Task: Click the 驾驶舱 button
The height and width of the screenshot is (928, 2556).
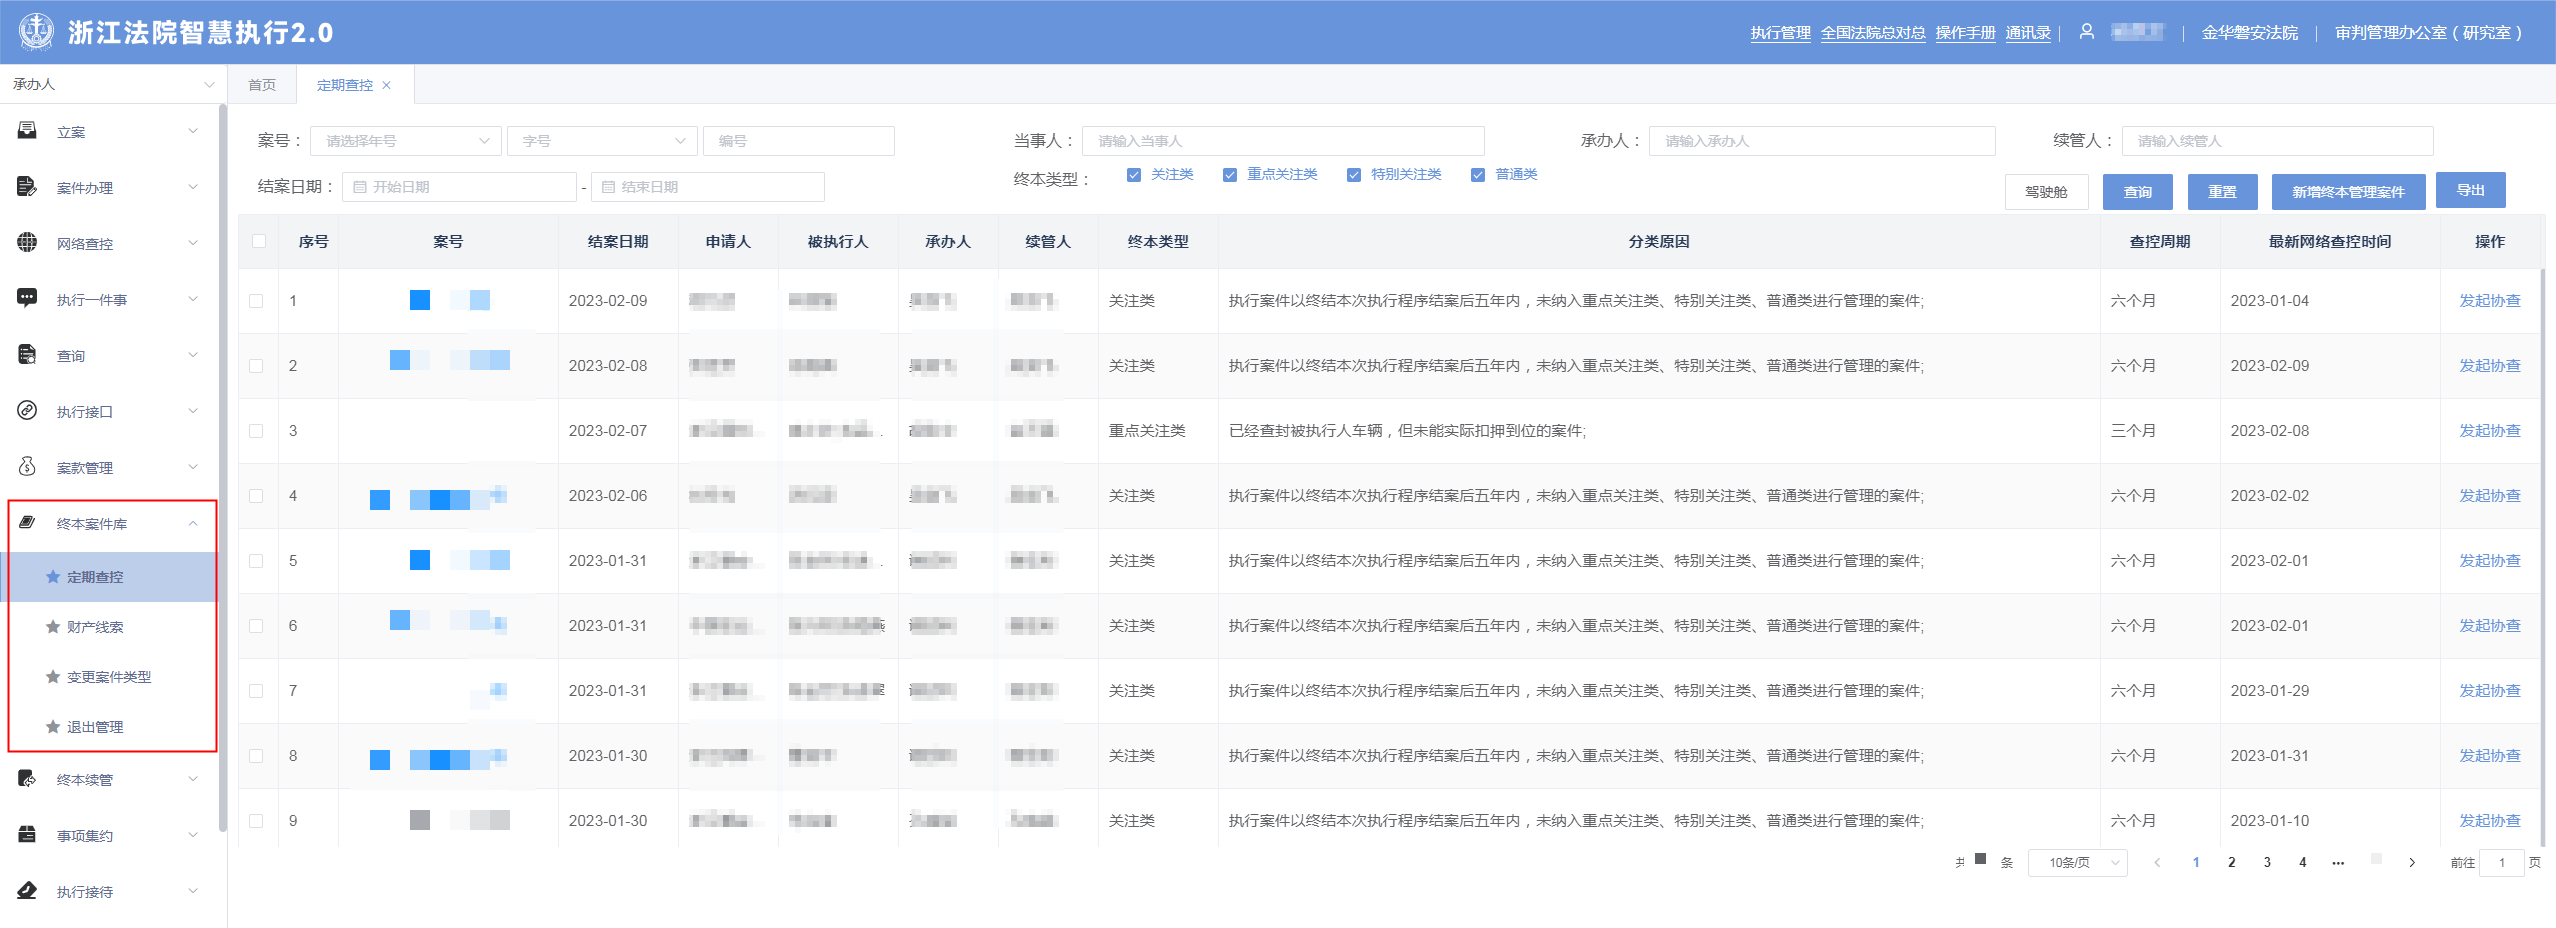Action: pos(2046,192)
